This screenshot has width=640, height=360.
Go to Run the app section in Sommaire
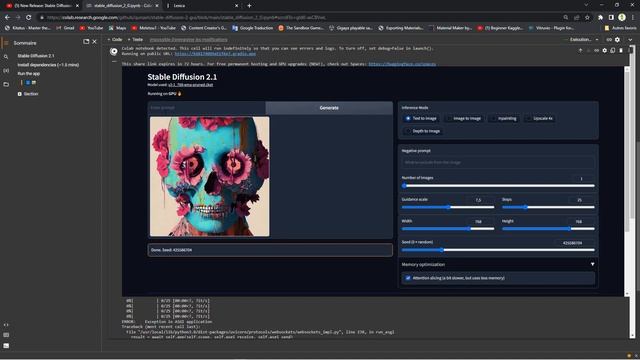pos(29,73)
